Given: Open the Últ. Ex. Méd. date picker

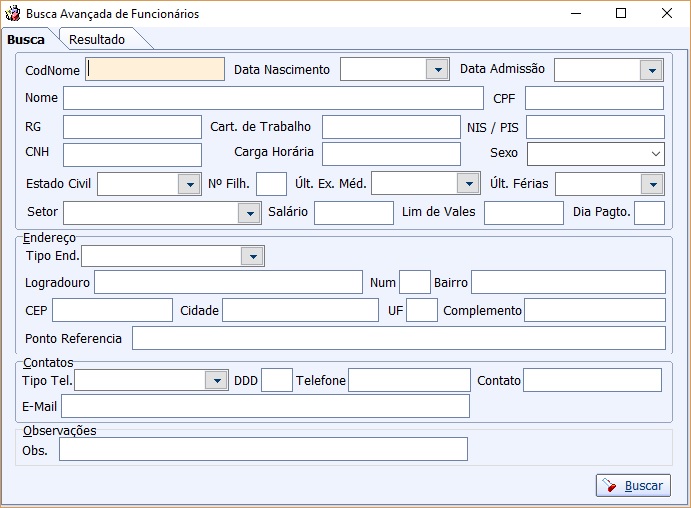Looking at the screenshot, I should tap(468, 183).
